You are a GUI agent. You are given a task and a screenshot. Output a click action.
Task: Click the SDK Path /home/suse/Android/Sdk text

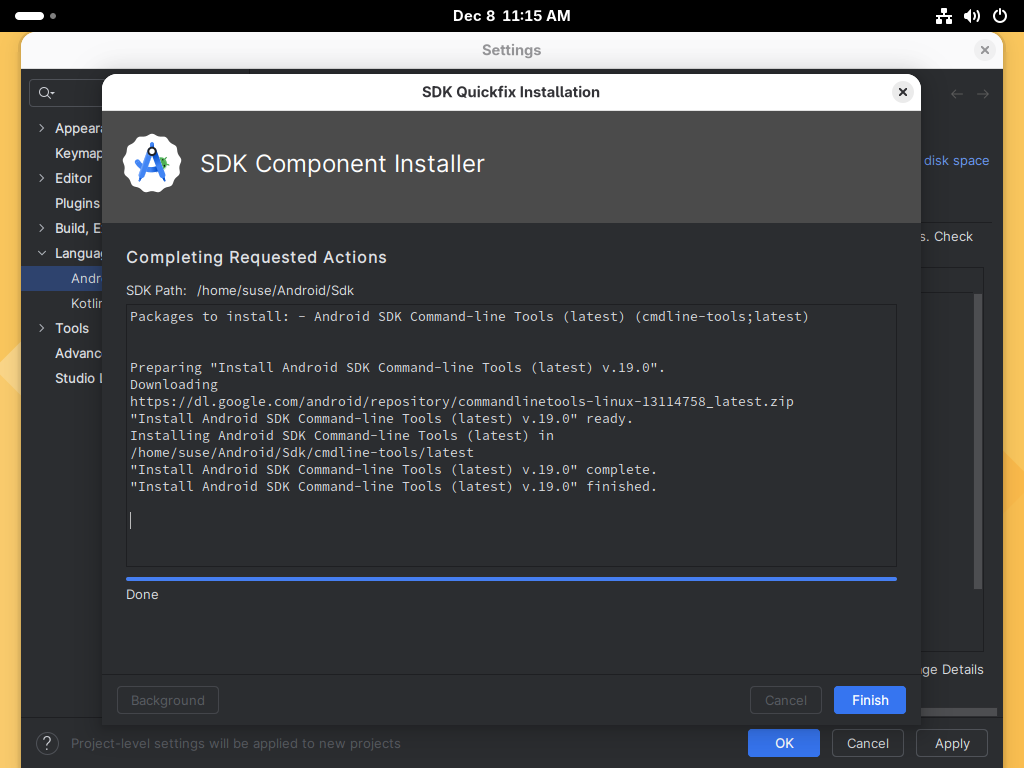click(x=275, y=291)
